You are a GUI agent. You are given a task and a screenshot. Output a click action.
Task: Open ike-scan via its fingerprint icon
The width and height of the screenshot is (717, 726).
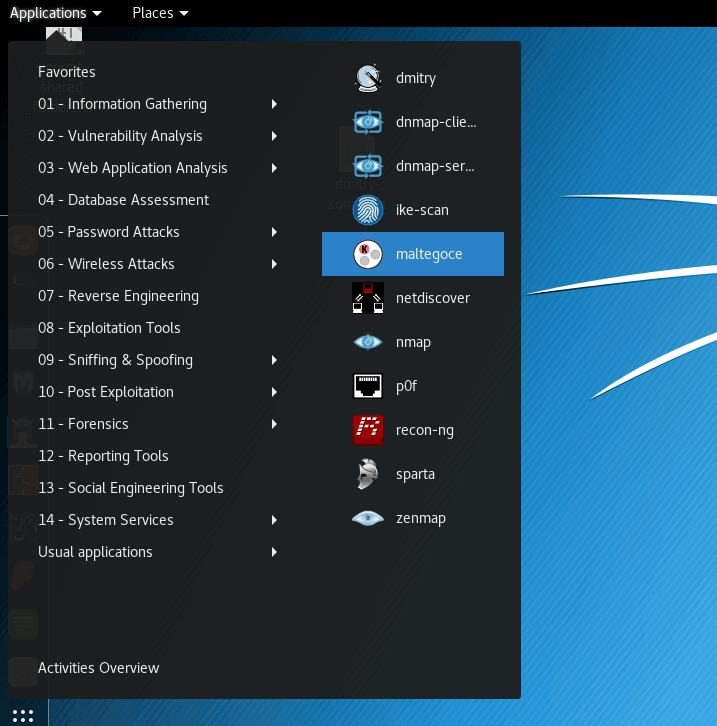[x=368, y=210]
